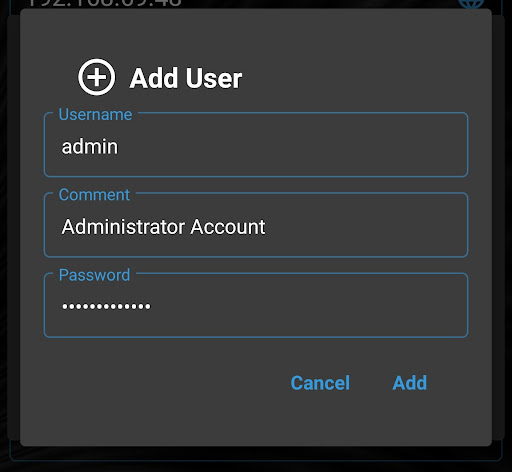Place cursor in the admin username text

pos(90,147)
